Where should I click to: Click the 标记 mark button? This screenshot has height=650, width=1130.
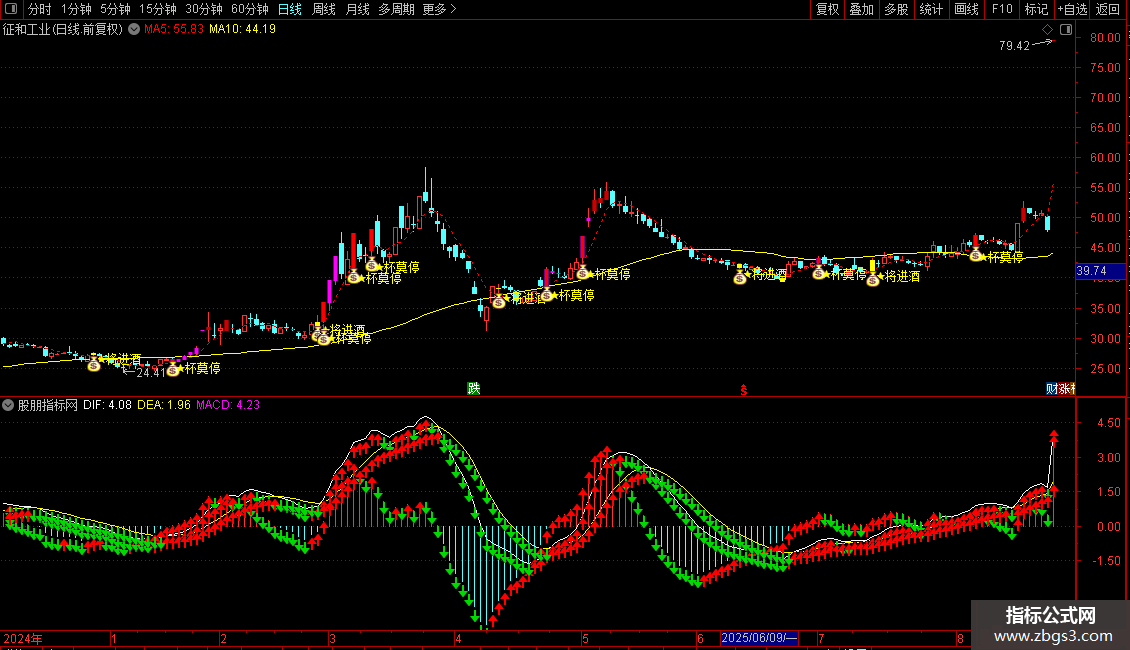[x=1036, y=9]
